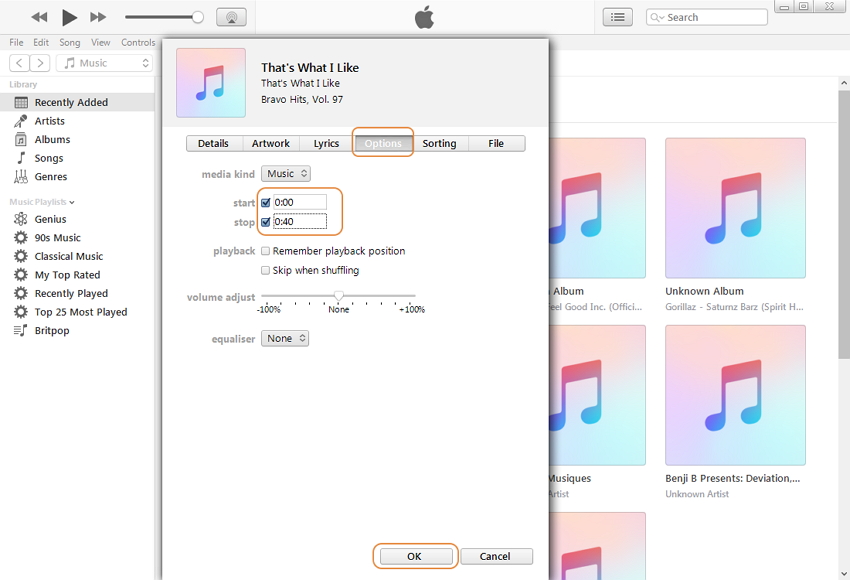Open the Song menu
This screenshot has width=850, height=580.
click(x=70, y=43)
